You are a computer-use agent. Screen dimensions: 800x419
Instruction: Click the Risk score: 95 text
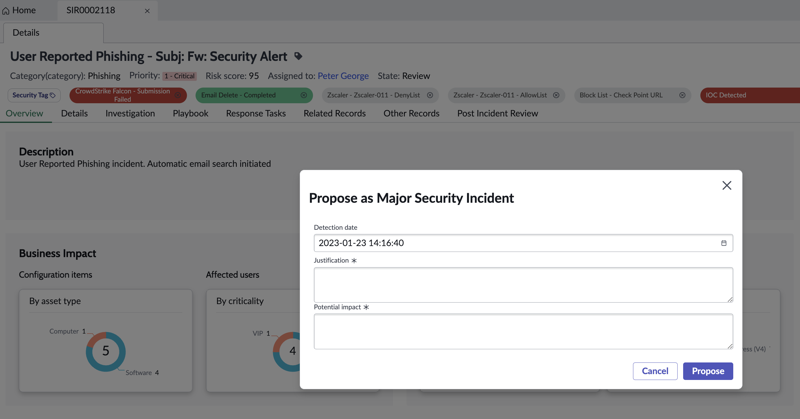(232, 76)
